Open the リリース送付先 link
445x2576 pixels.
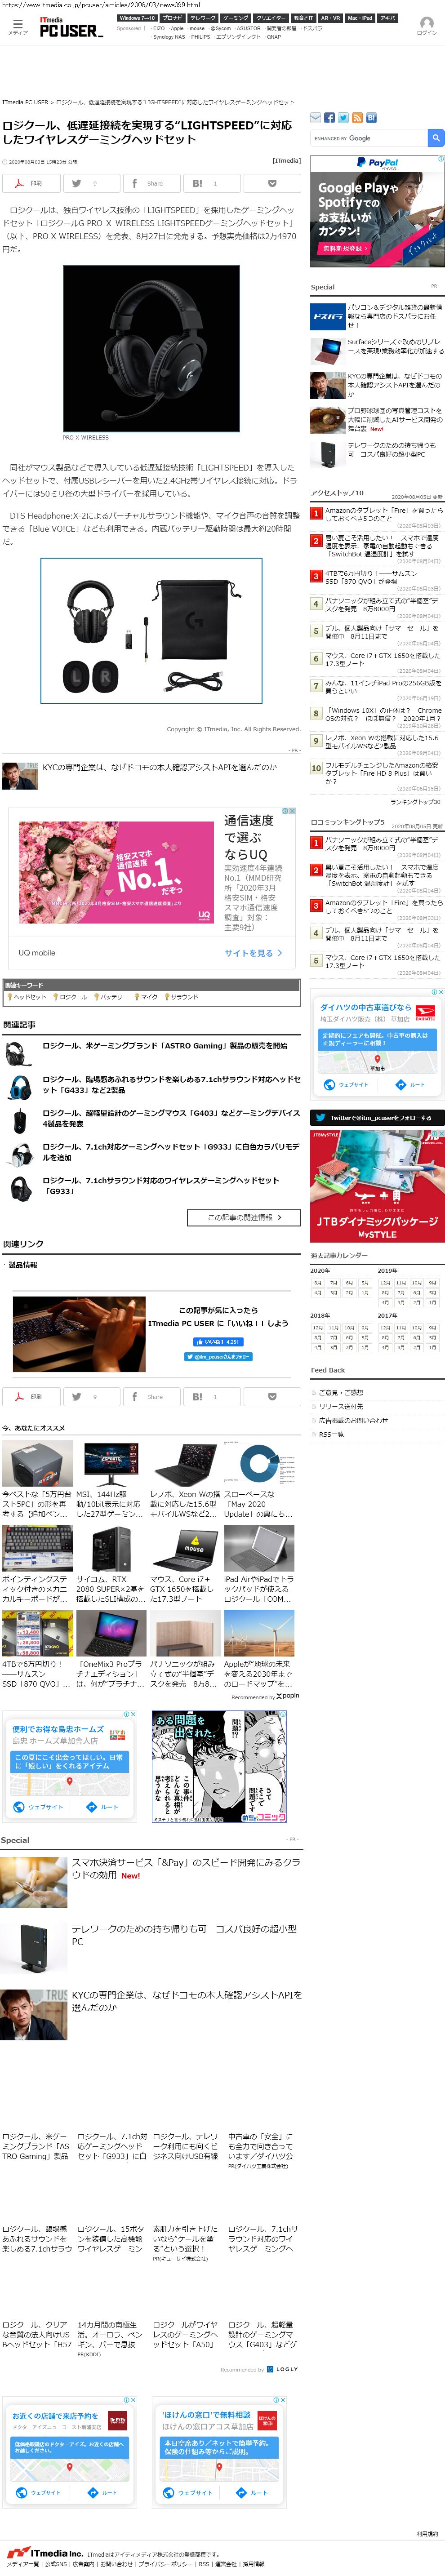(x=341, y=1407)
